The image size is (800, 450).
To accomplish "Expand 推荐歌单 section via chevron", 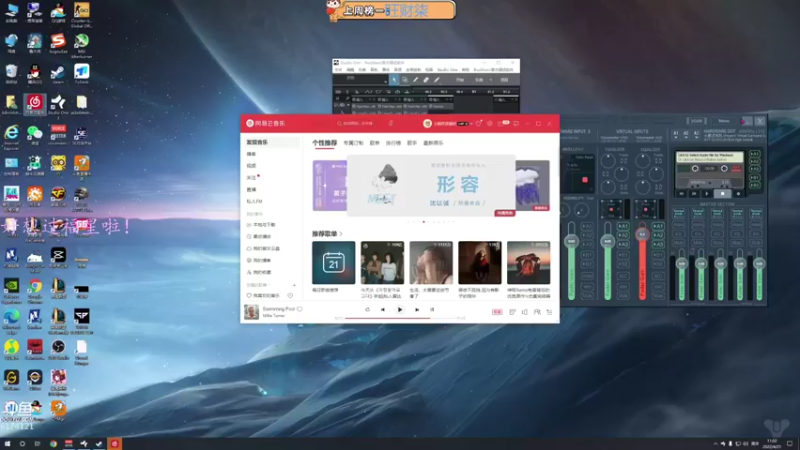I will pyautogui.click(x=341, y=234).
